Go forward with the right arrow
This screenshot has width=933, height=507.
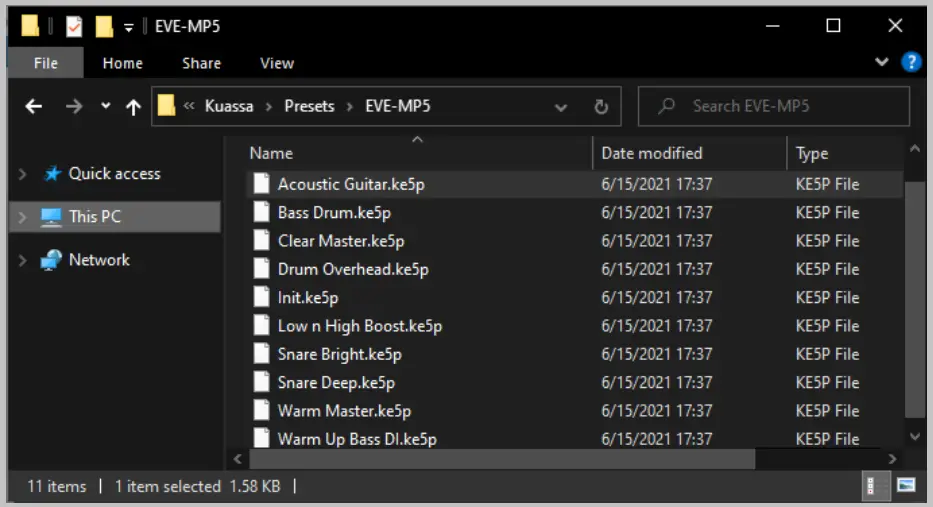click(x=74, y=107)
